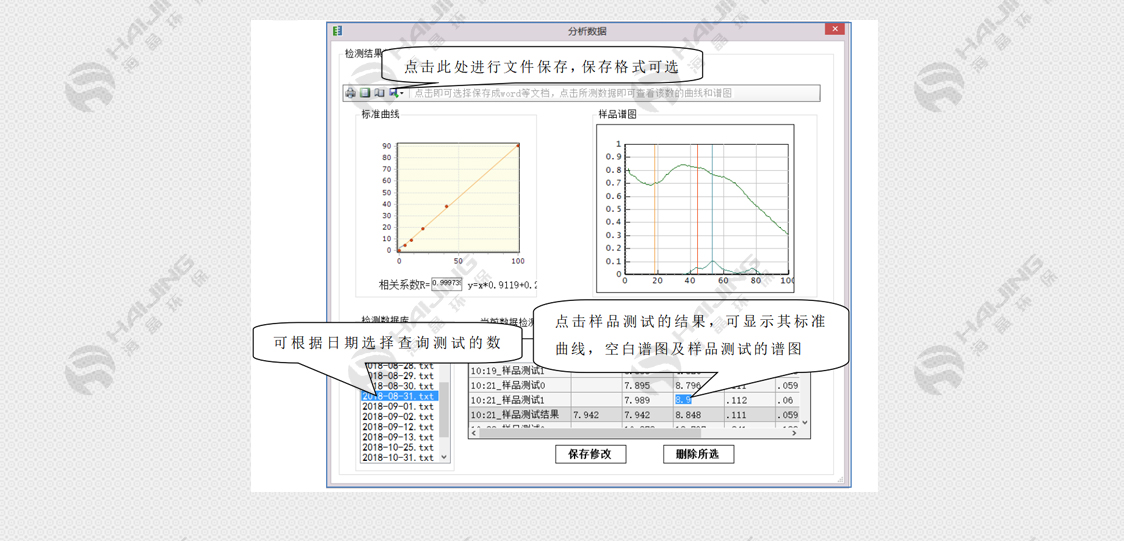Close the 分析数据 dialog window
1124x541 pixels.
click(x=834, y=30)
